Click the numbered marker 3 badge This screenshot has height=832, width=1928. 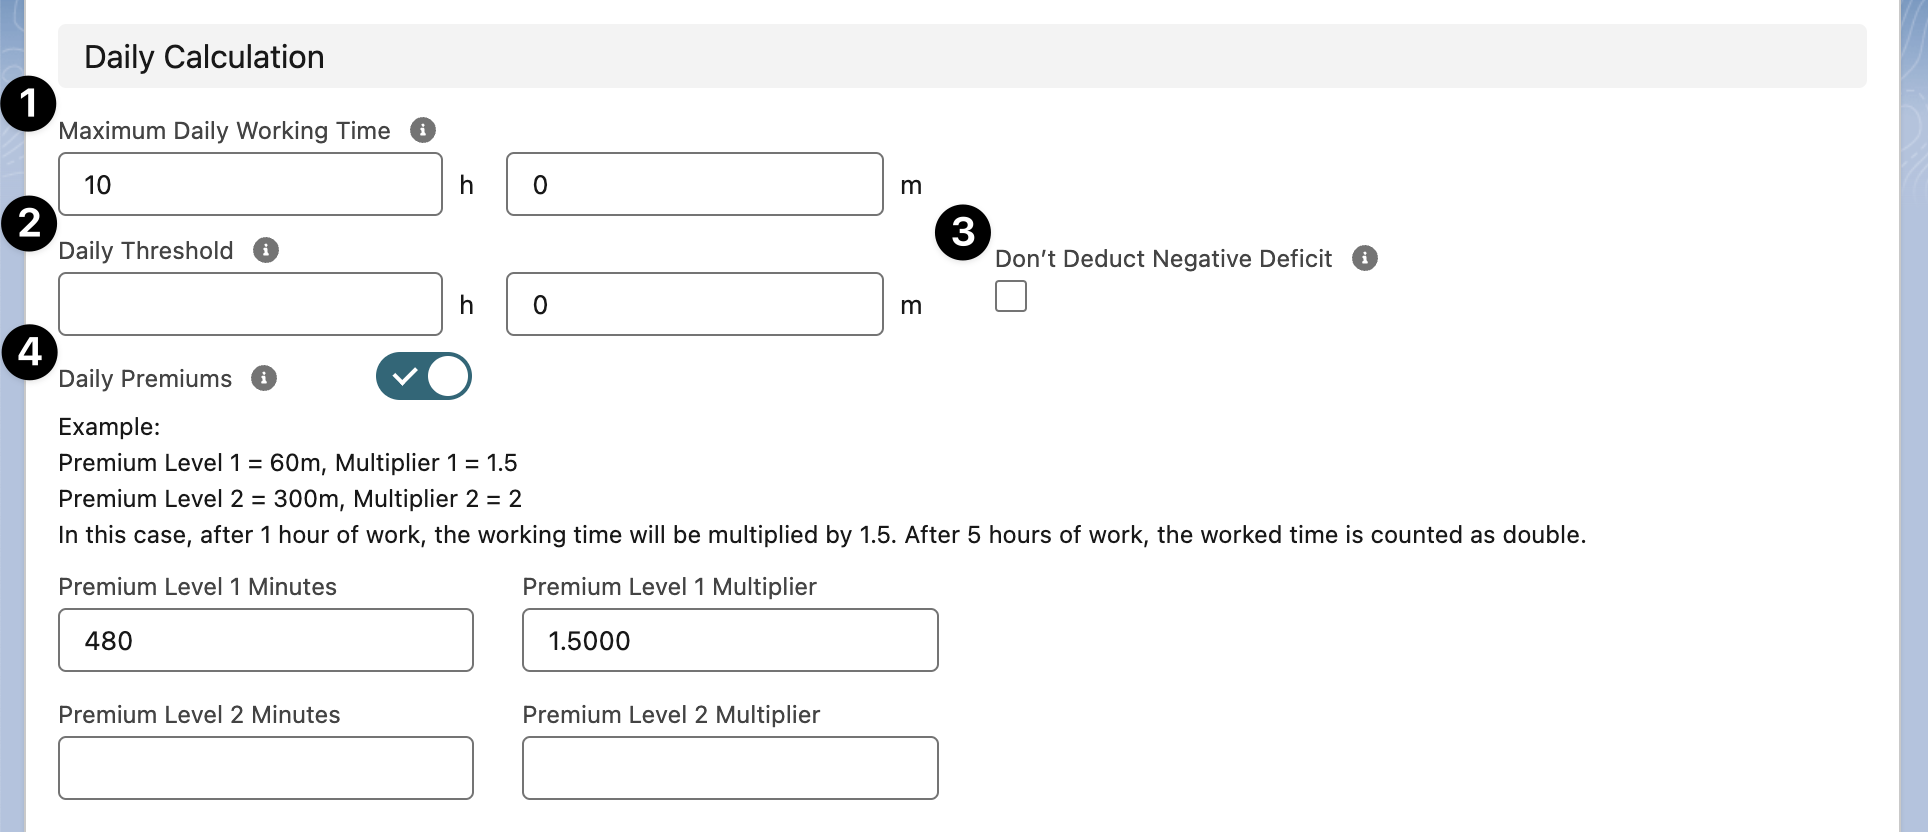pos(962,231)
